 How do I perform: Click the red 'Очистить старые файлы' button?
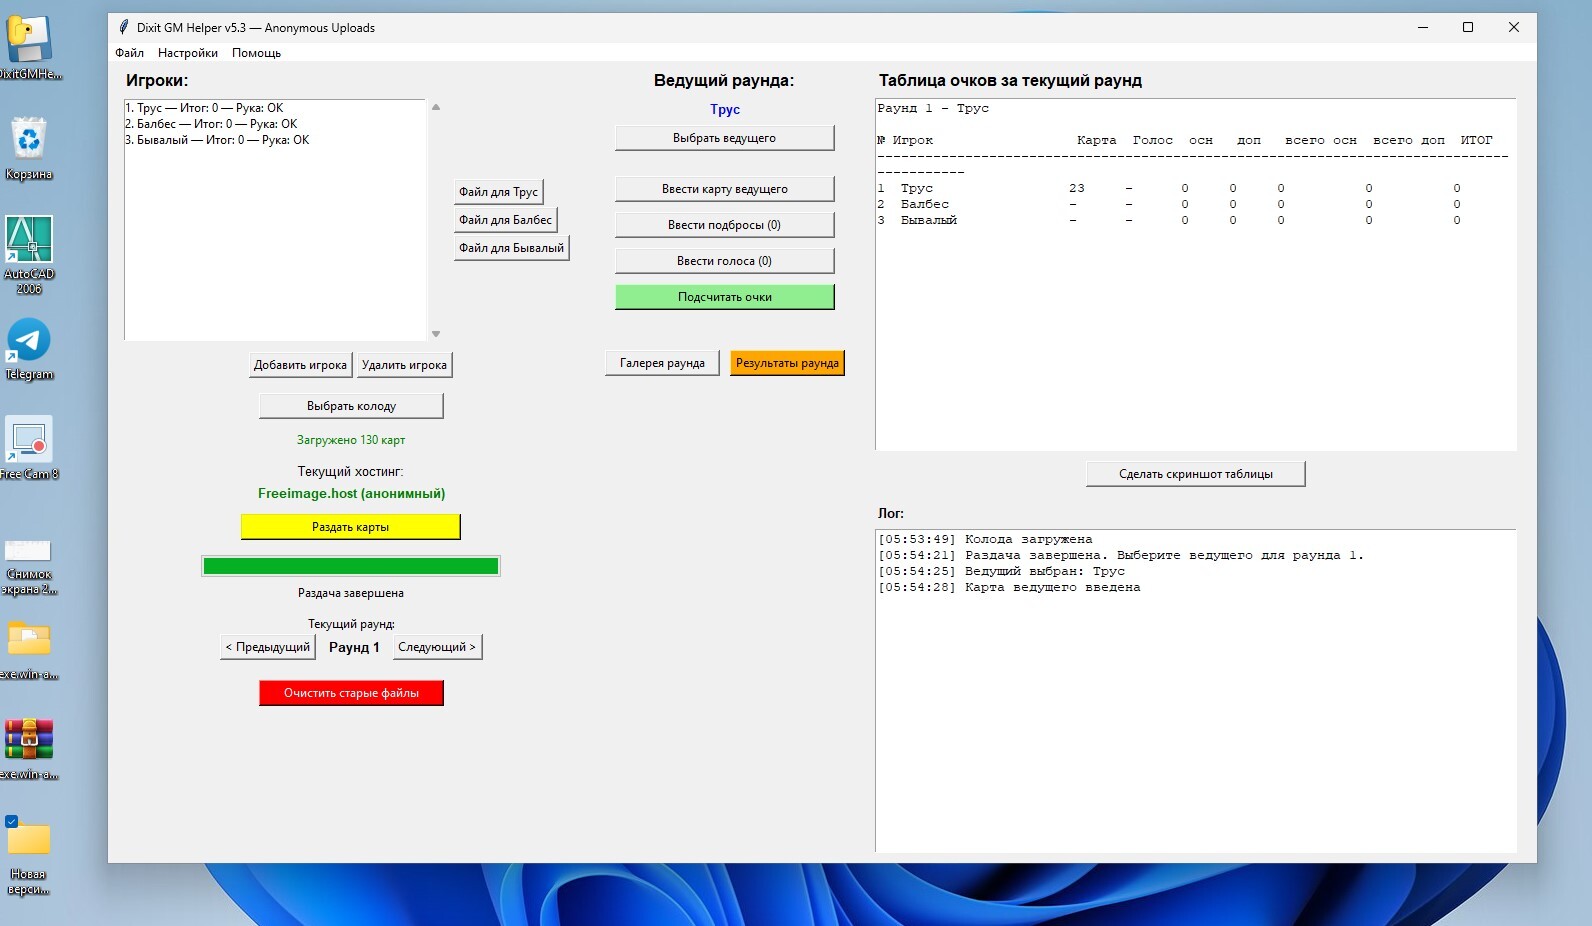(351, 693)
